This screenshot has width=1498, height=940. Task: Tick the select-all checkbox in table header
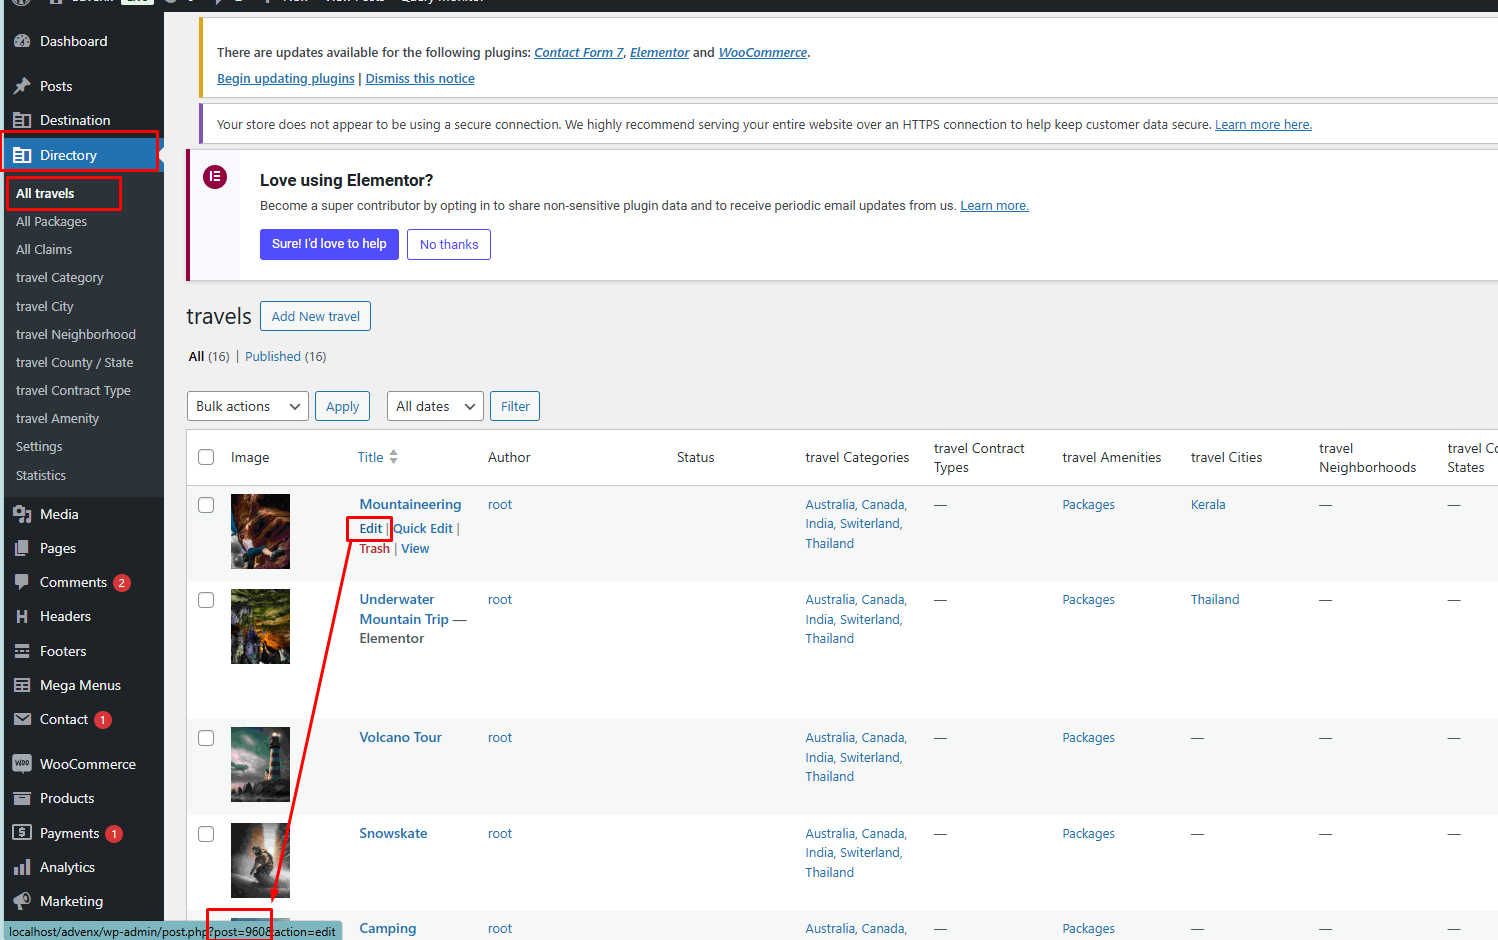point(206,457)
